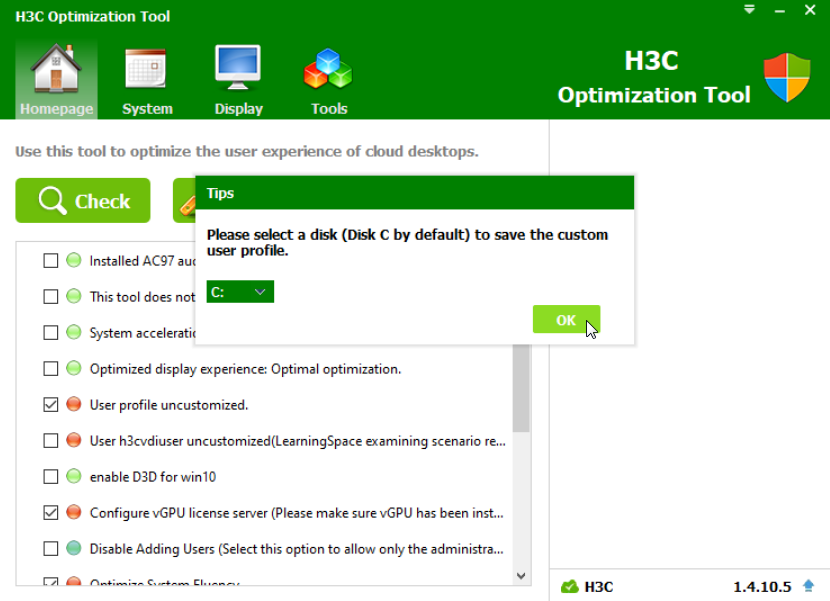Screen dimensions: 830x601
Task: Tick the System acceleration checkbox
Action: click(50, 333)
